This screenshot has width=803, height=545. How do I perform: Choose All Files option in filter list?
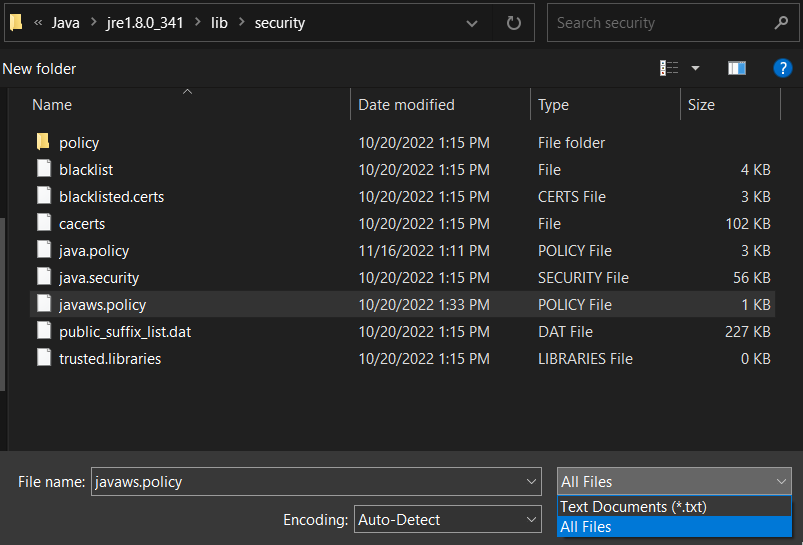point(674,527)
